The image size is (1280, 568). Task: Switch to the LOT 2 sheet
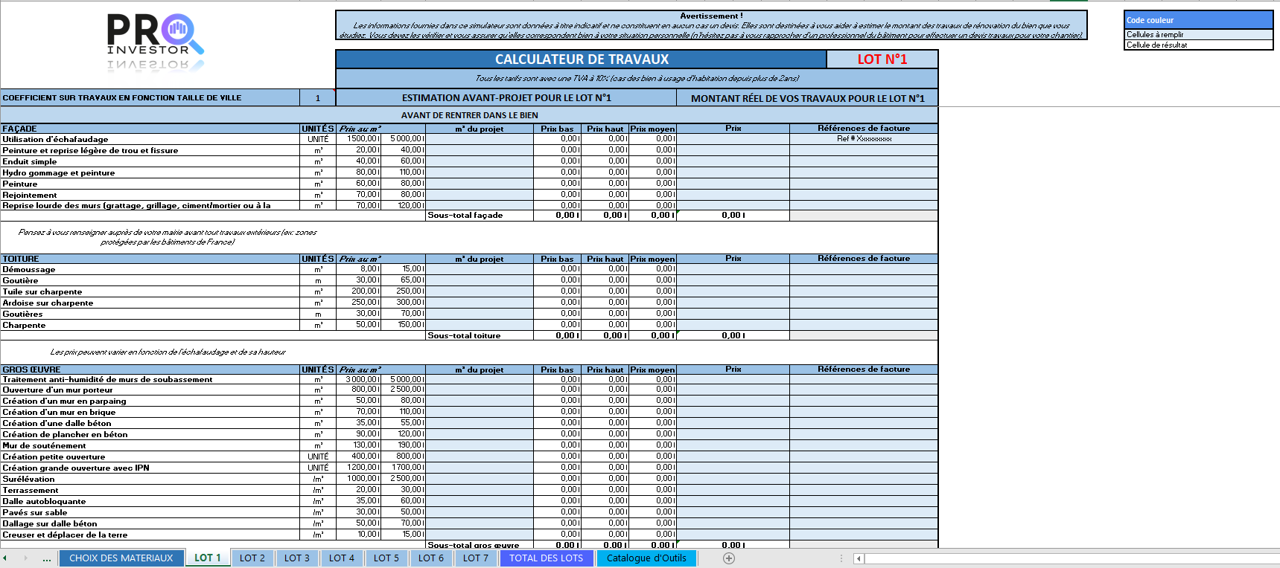tap(251, 558)
